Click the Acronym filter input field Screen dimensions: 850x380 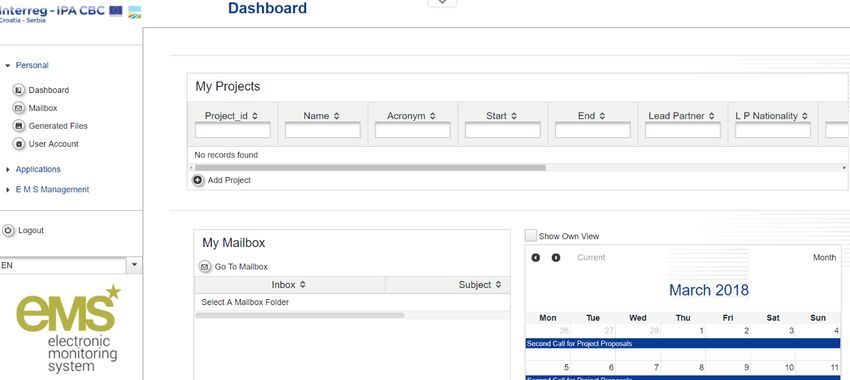413,130
